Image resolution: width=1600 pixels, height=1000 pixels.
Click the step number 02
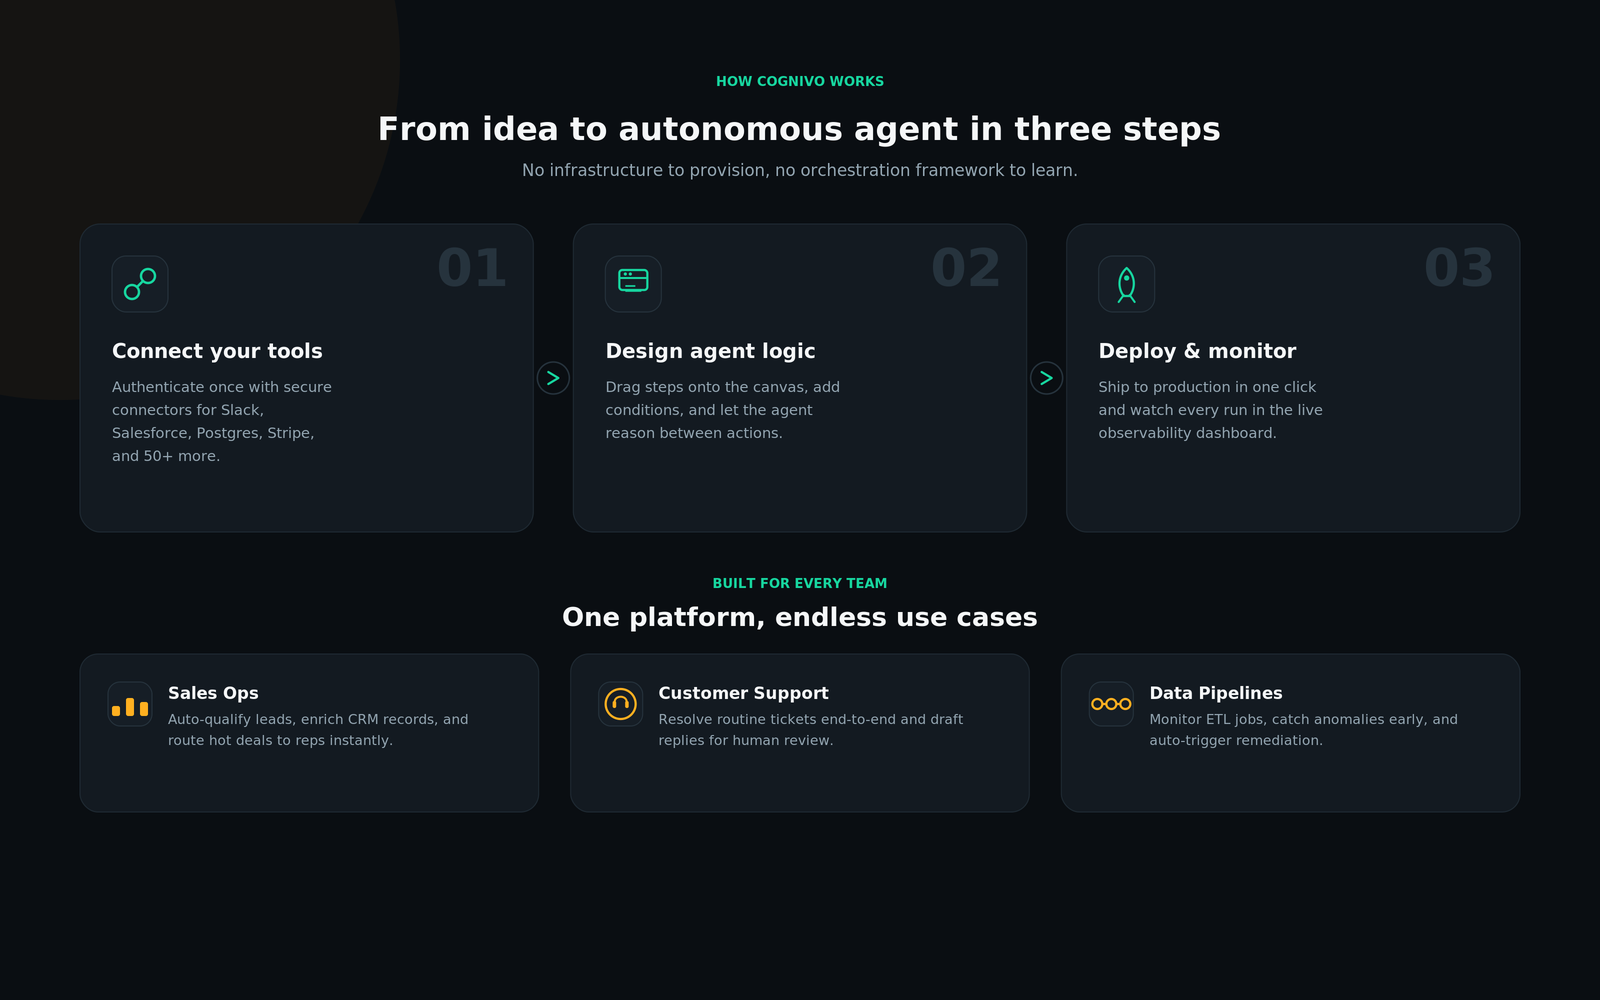[x=966, y=268]
